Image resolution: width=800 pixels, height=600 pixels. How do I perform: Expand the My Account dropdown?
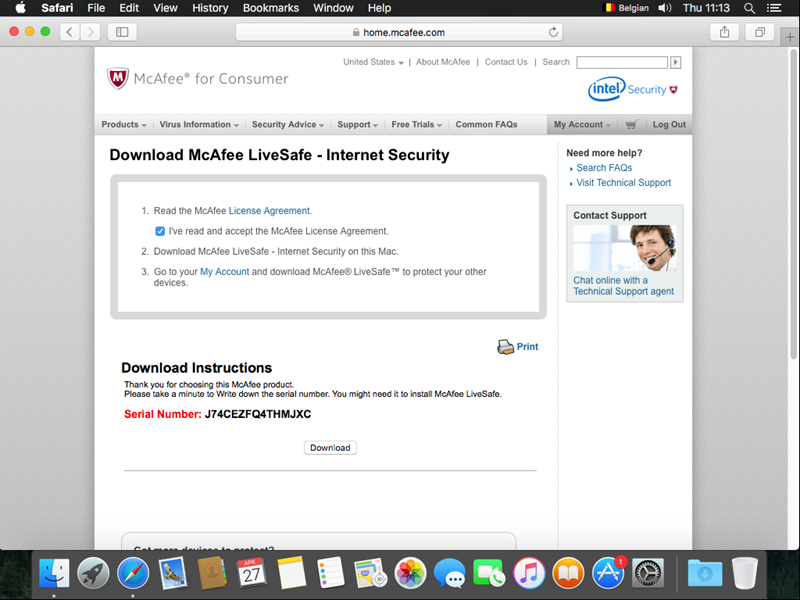[x=582, y=124]
